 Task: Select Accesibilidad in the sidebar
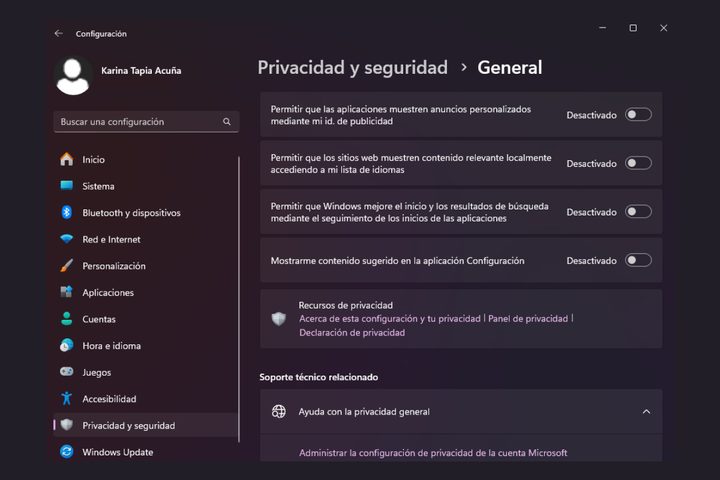click(x=109, y=399)
